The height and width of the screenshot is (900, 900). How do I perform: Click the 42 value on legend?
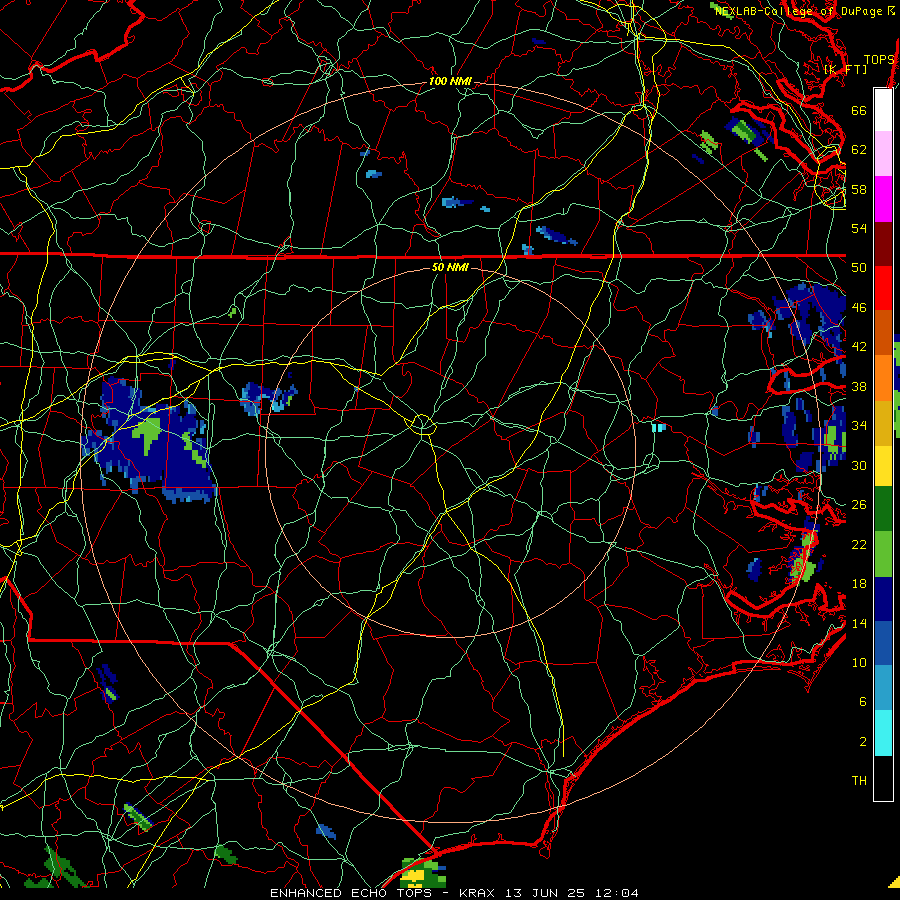(x=859, y=347)
